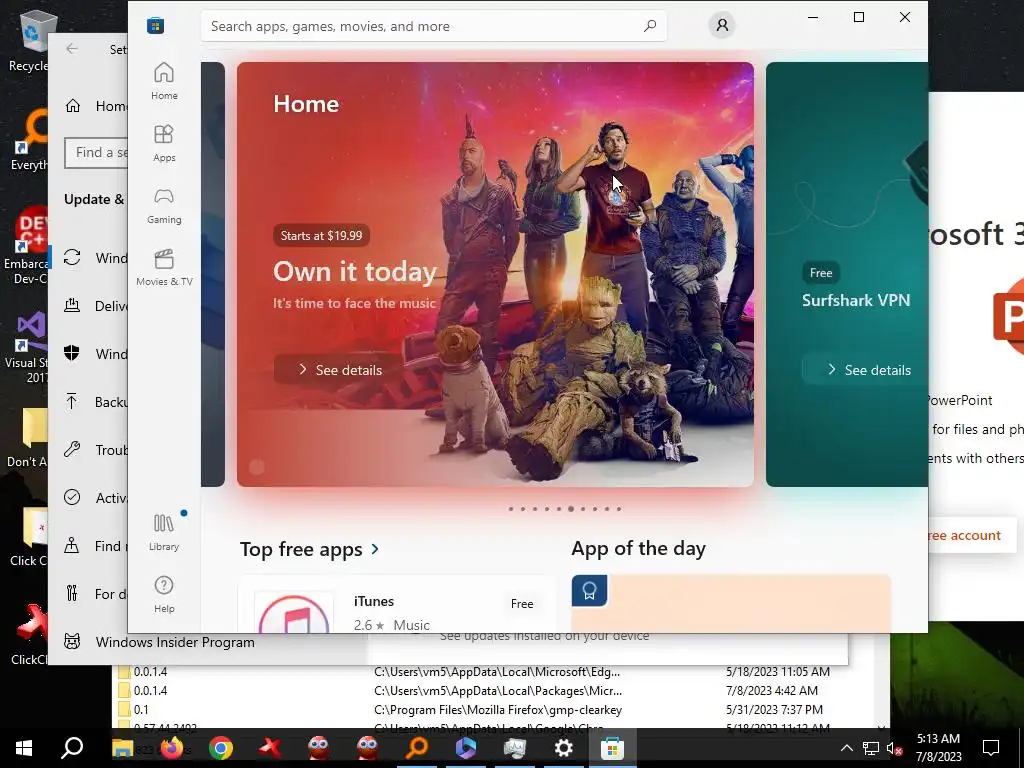Click the Mozilla Firefox gmp-clearkey path

(x=498, y=710)
